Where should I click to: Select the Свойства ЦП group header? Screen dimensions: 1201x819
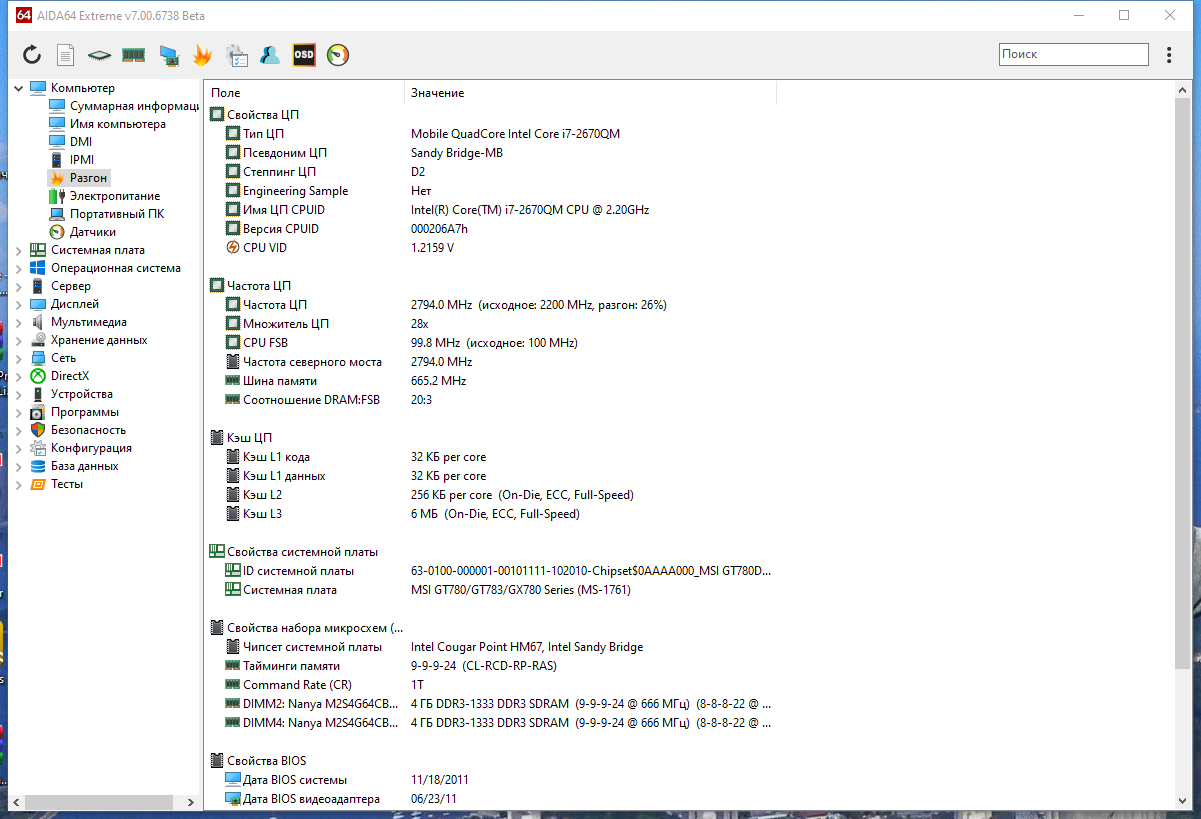(x=263, y=115)
